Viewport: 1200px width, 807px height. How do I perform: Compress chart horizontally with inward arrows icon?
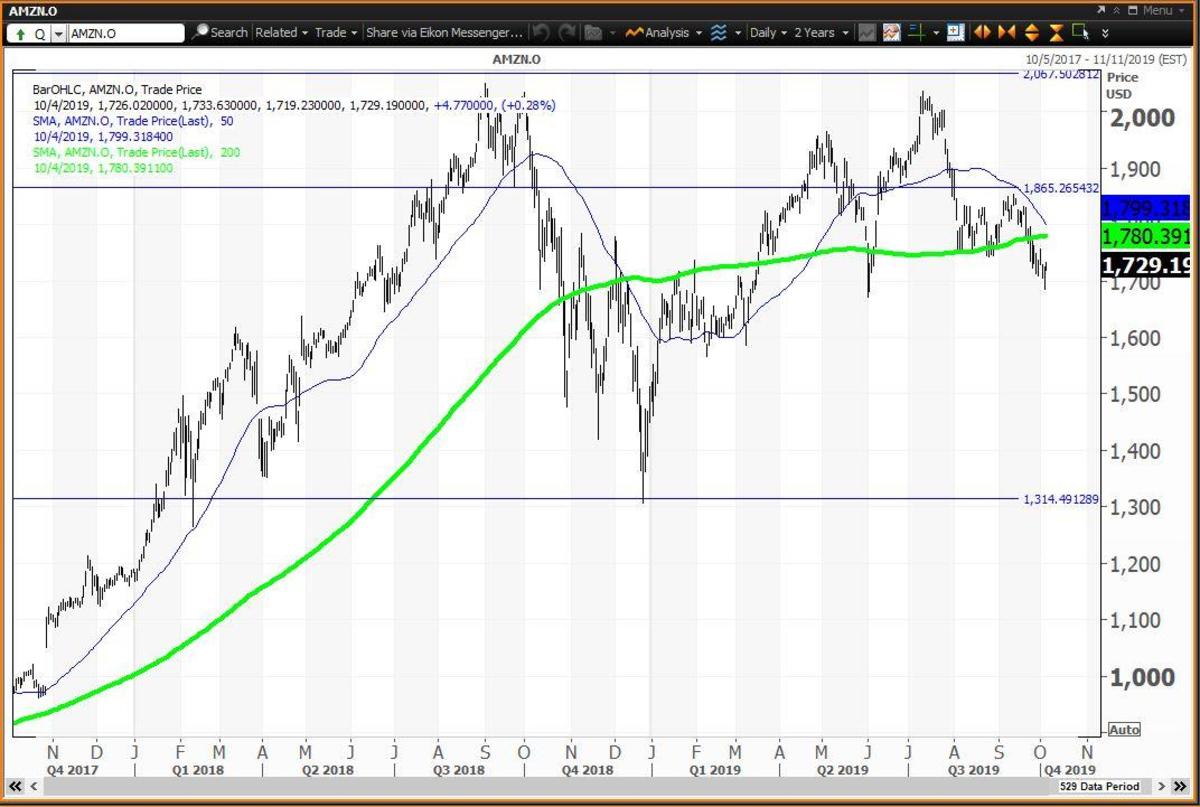pos(1006,32)
